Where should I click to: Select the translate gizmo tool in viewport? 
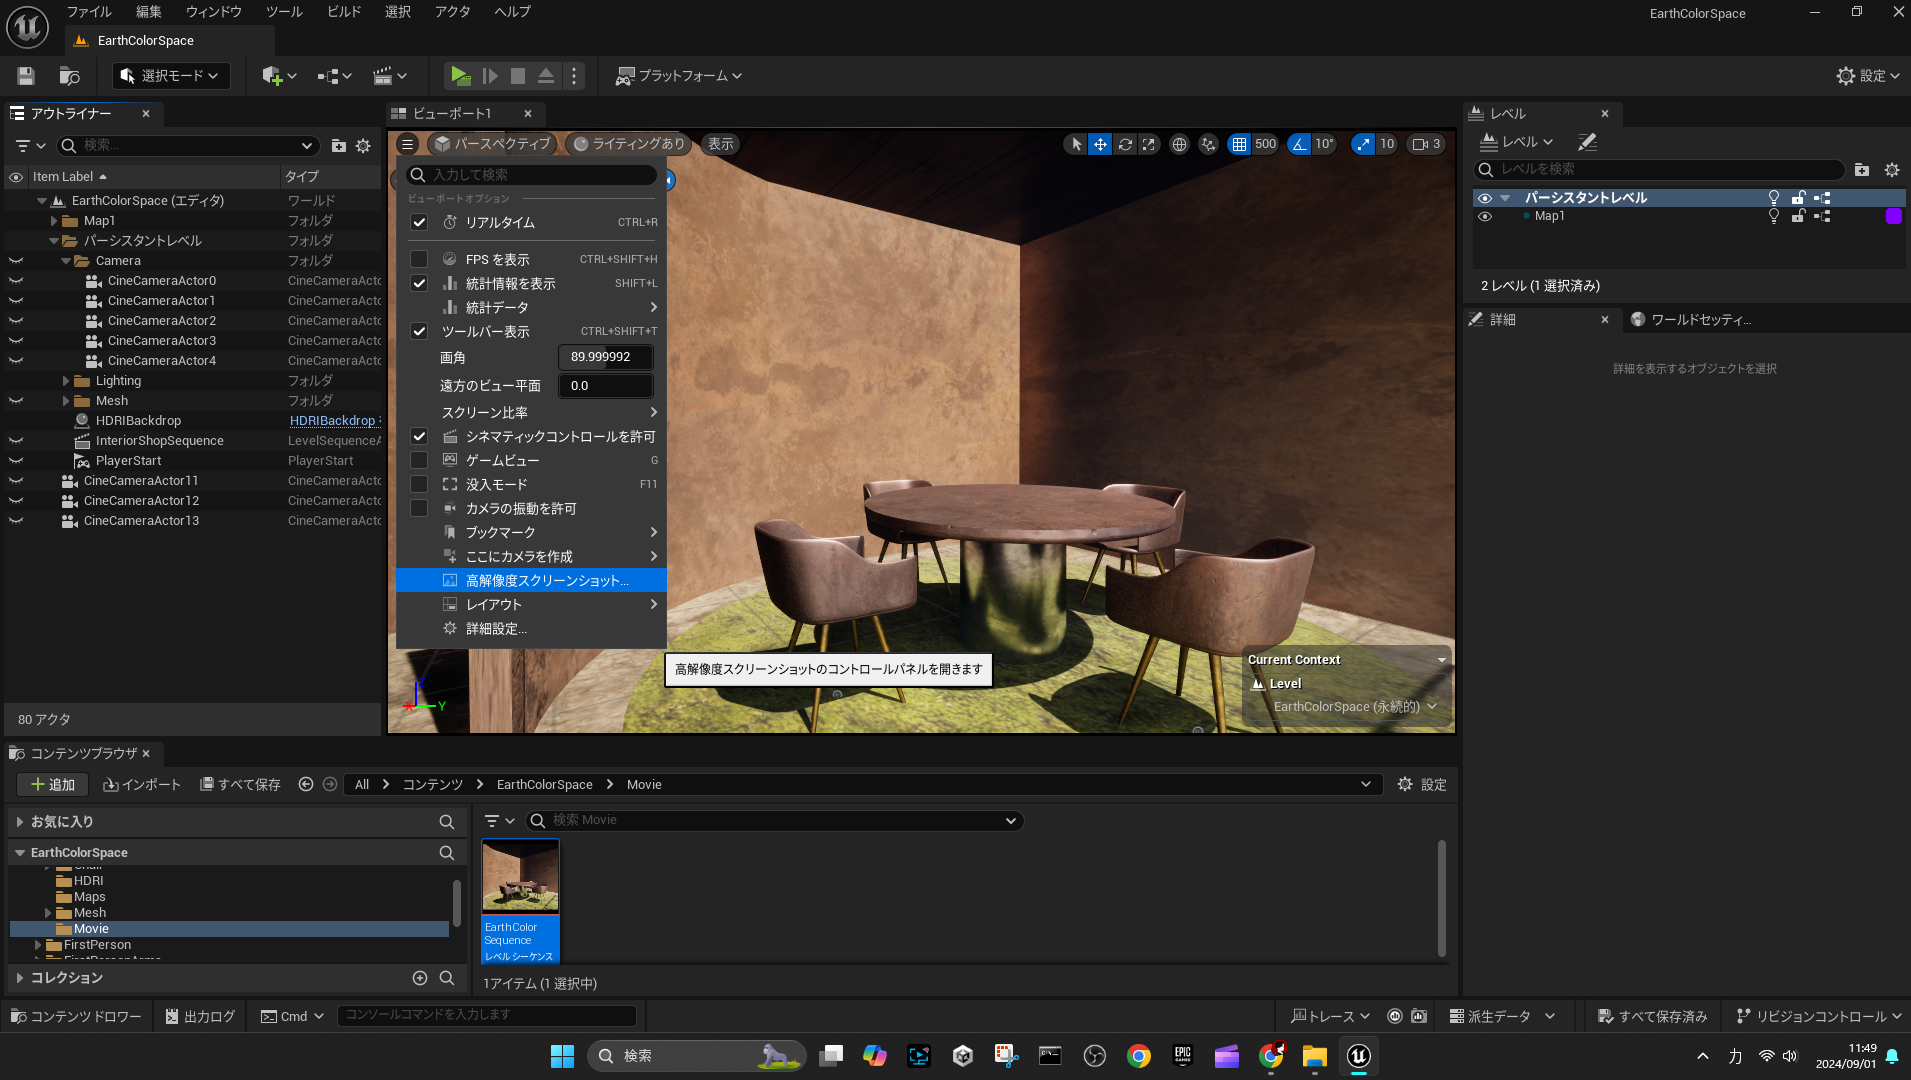click(1100, 144)
